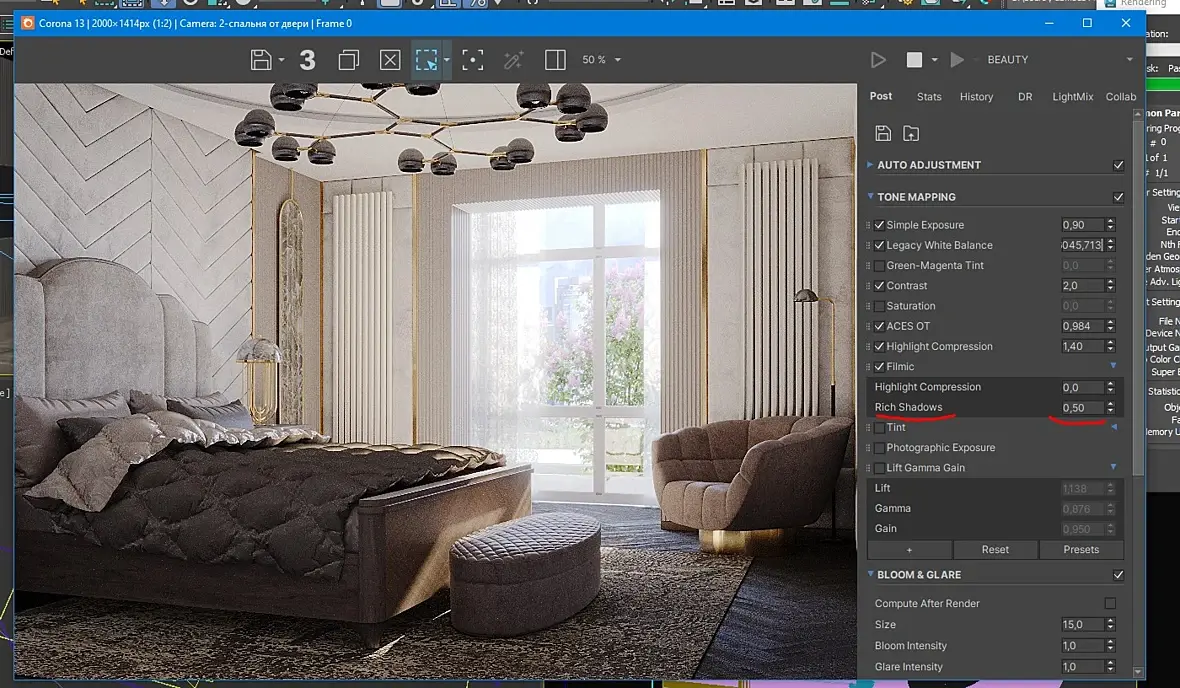Switch to the LightMix tab

coord(1072,97)
